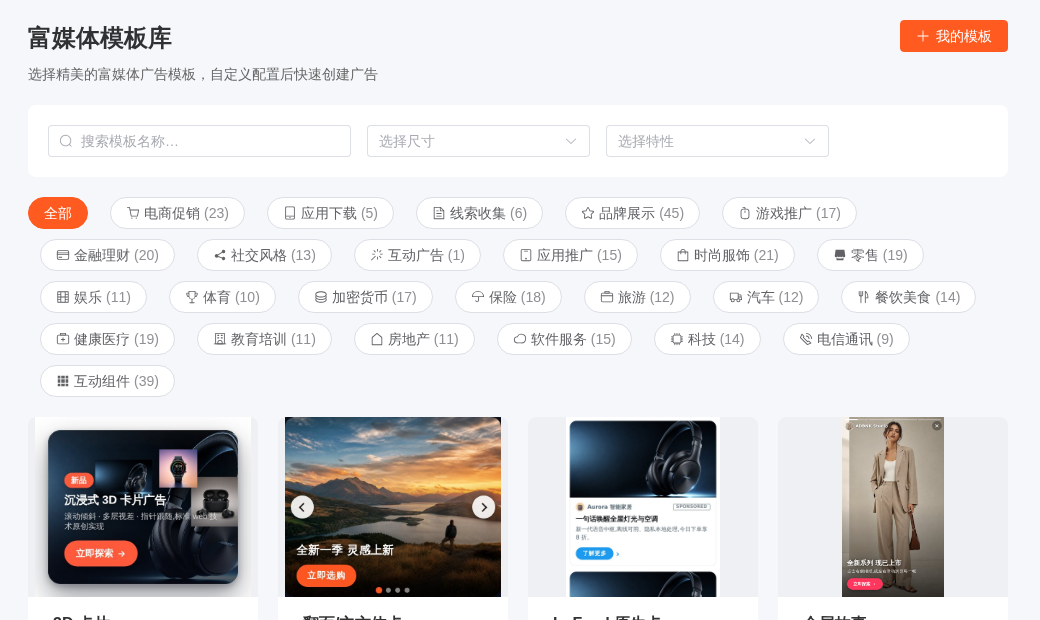The image size is (1040, 620).
Task: Filter by 电信通讯 (9) label
Action: tap(855, 340)
